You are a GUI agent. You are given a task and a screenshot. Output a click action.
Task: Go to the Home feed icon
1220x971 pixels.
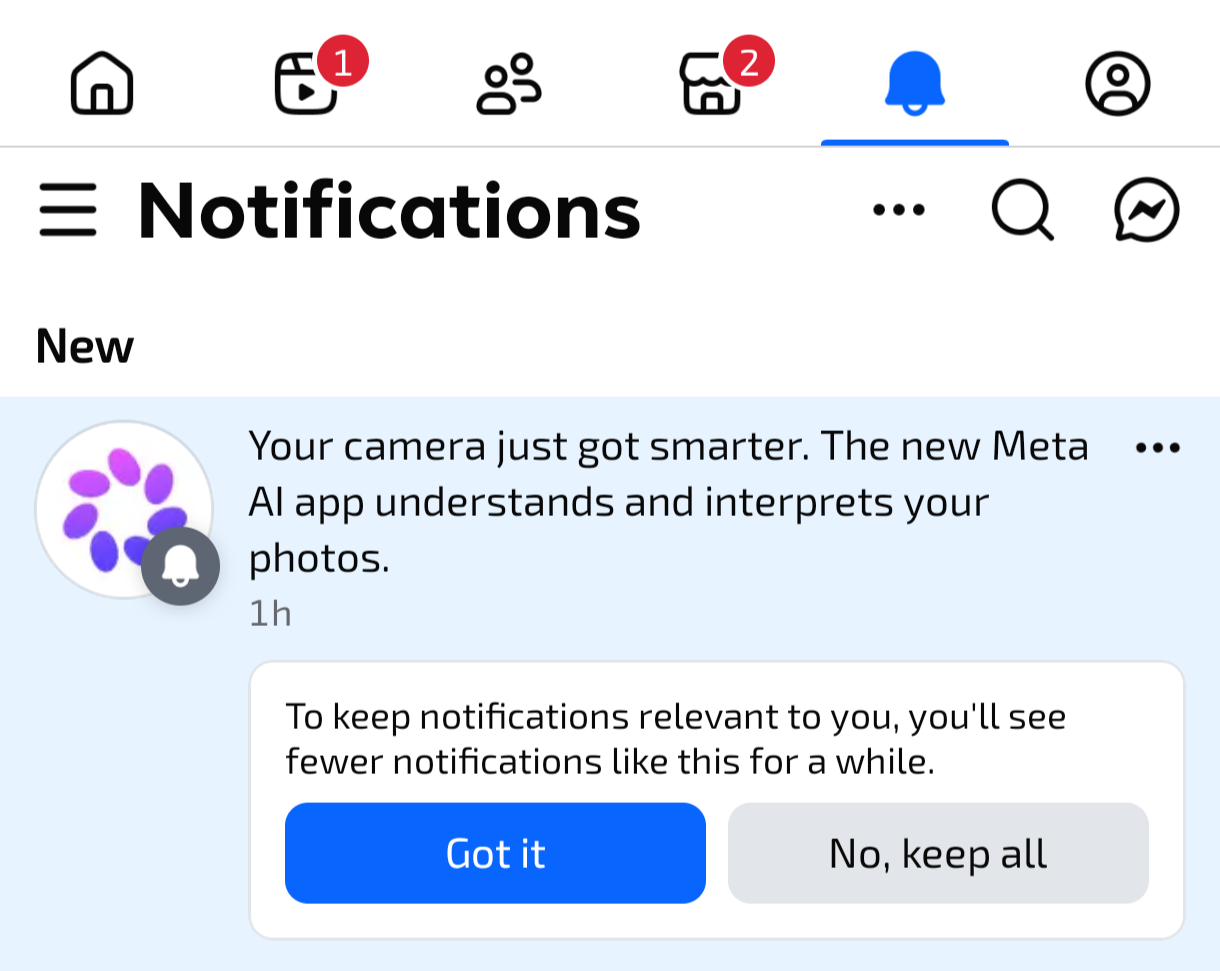[x=102, y=83]
